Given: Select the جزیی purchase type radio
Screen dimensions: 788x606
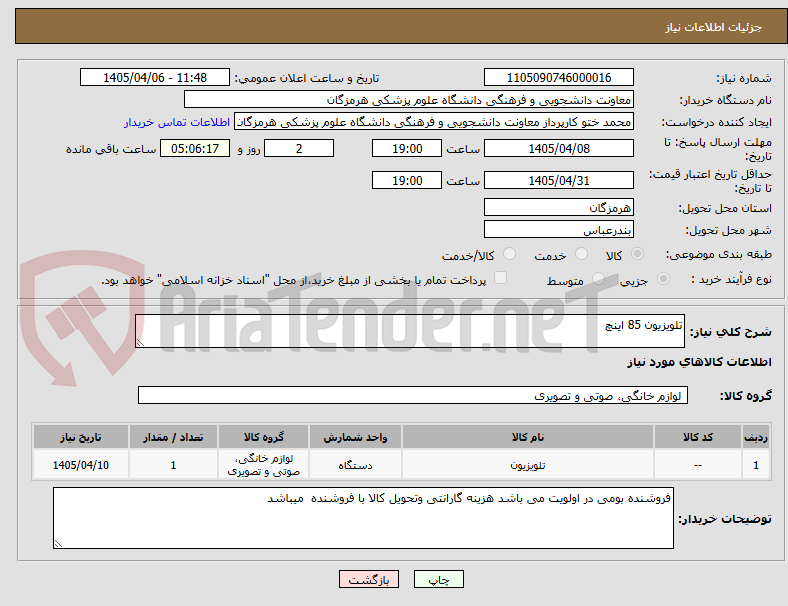Looking at the screenshot, I should [x=663, y=278].
